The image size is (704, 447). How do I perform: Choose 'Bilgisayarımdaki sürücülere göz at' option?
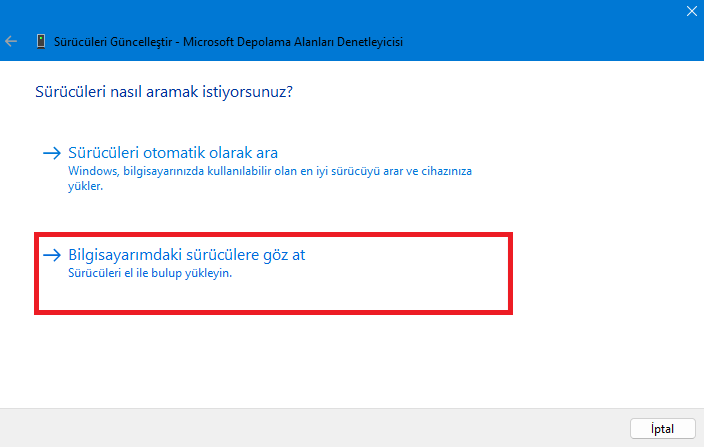click(186, 255)
